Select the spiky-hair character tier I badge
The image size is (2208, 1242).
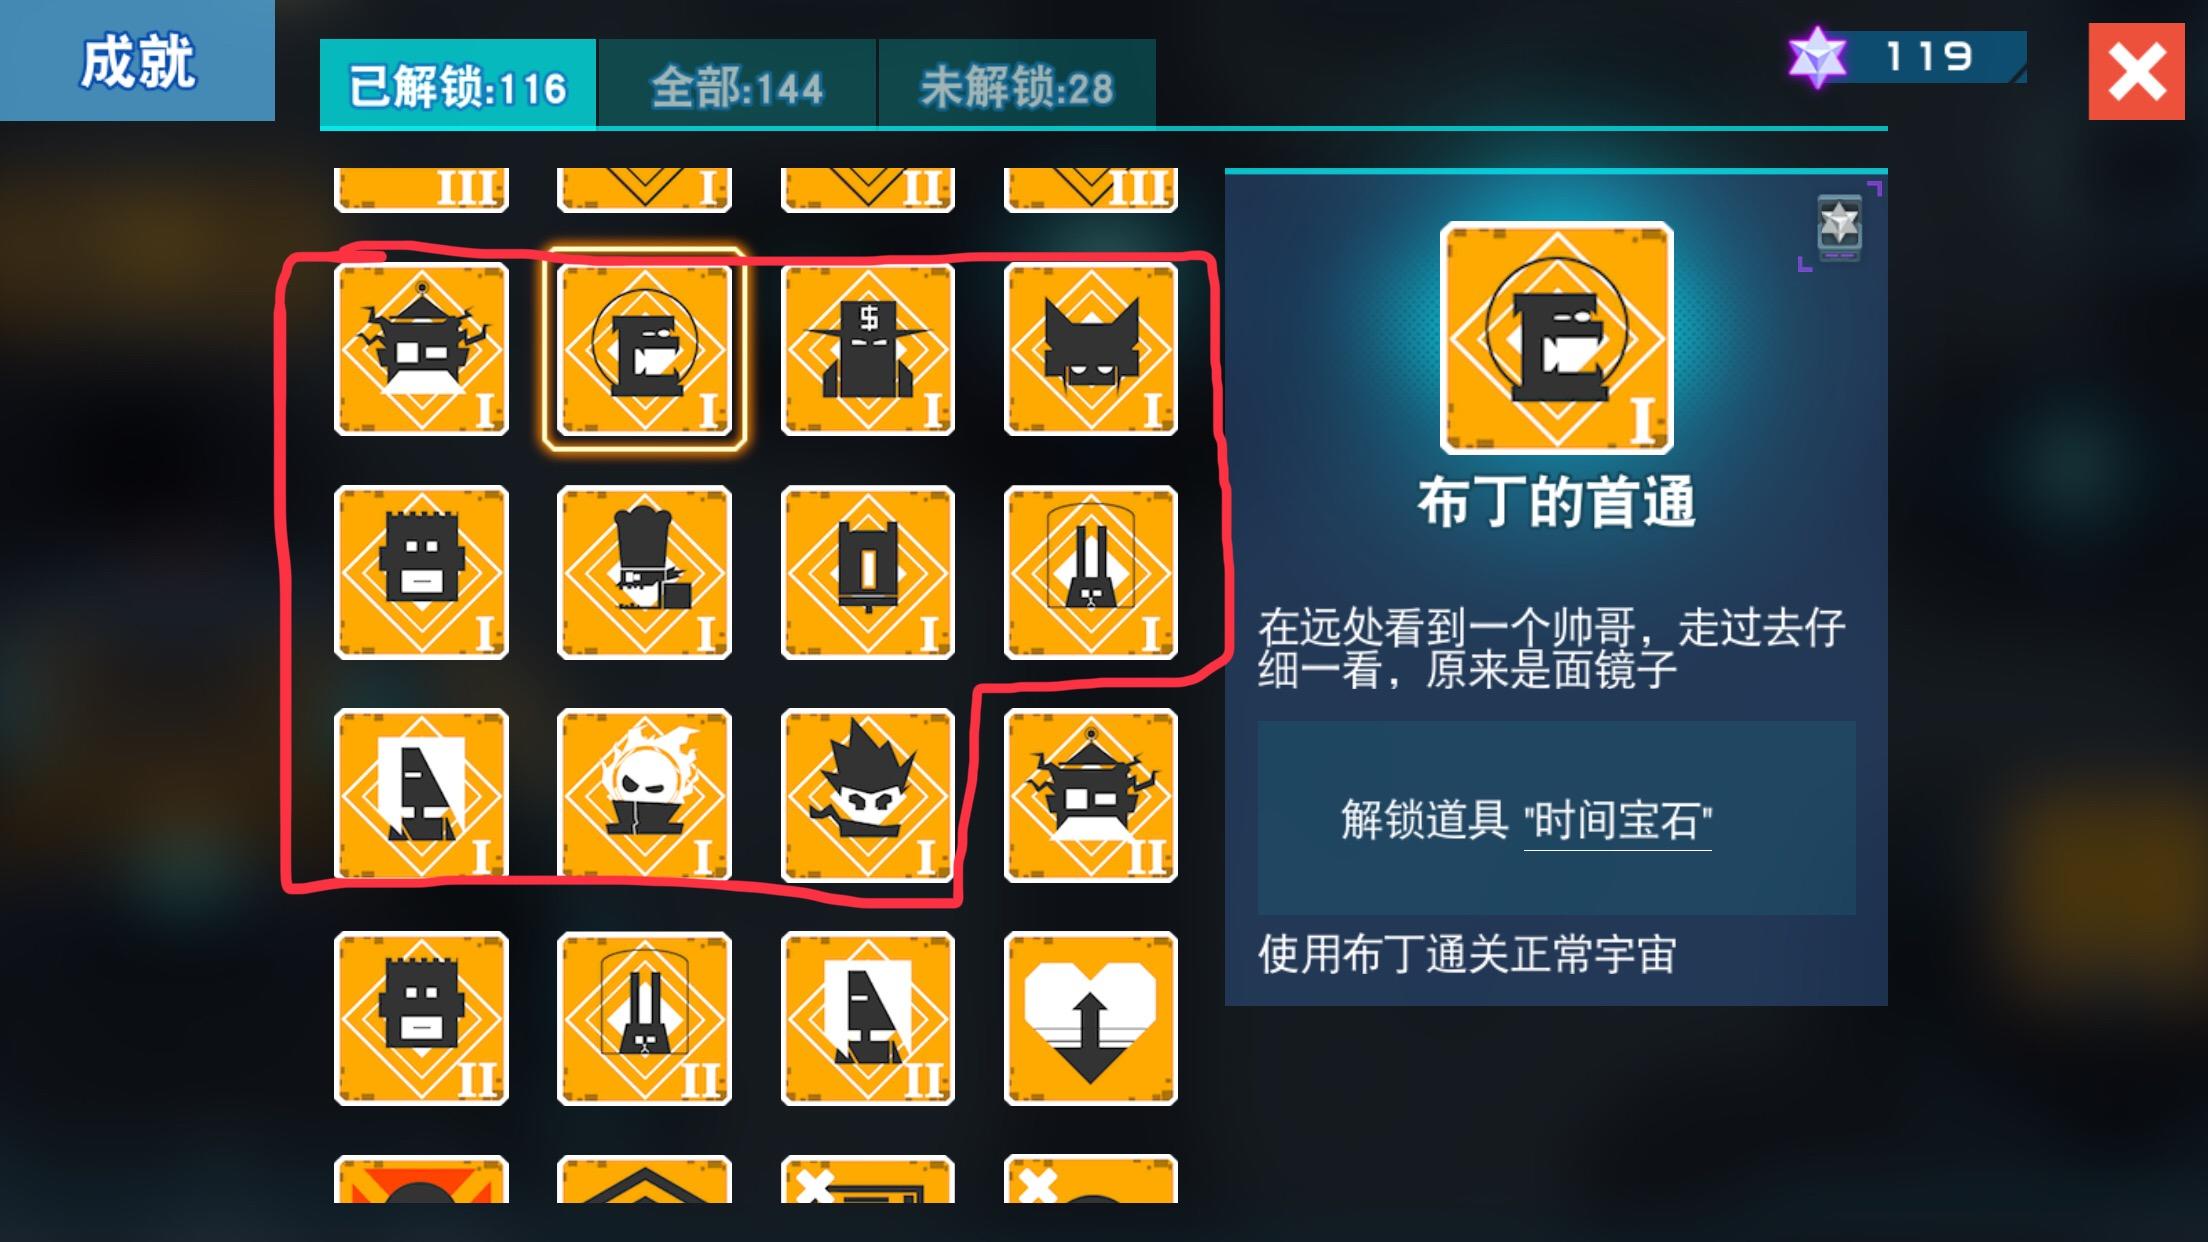tap(868, 795)
